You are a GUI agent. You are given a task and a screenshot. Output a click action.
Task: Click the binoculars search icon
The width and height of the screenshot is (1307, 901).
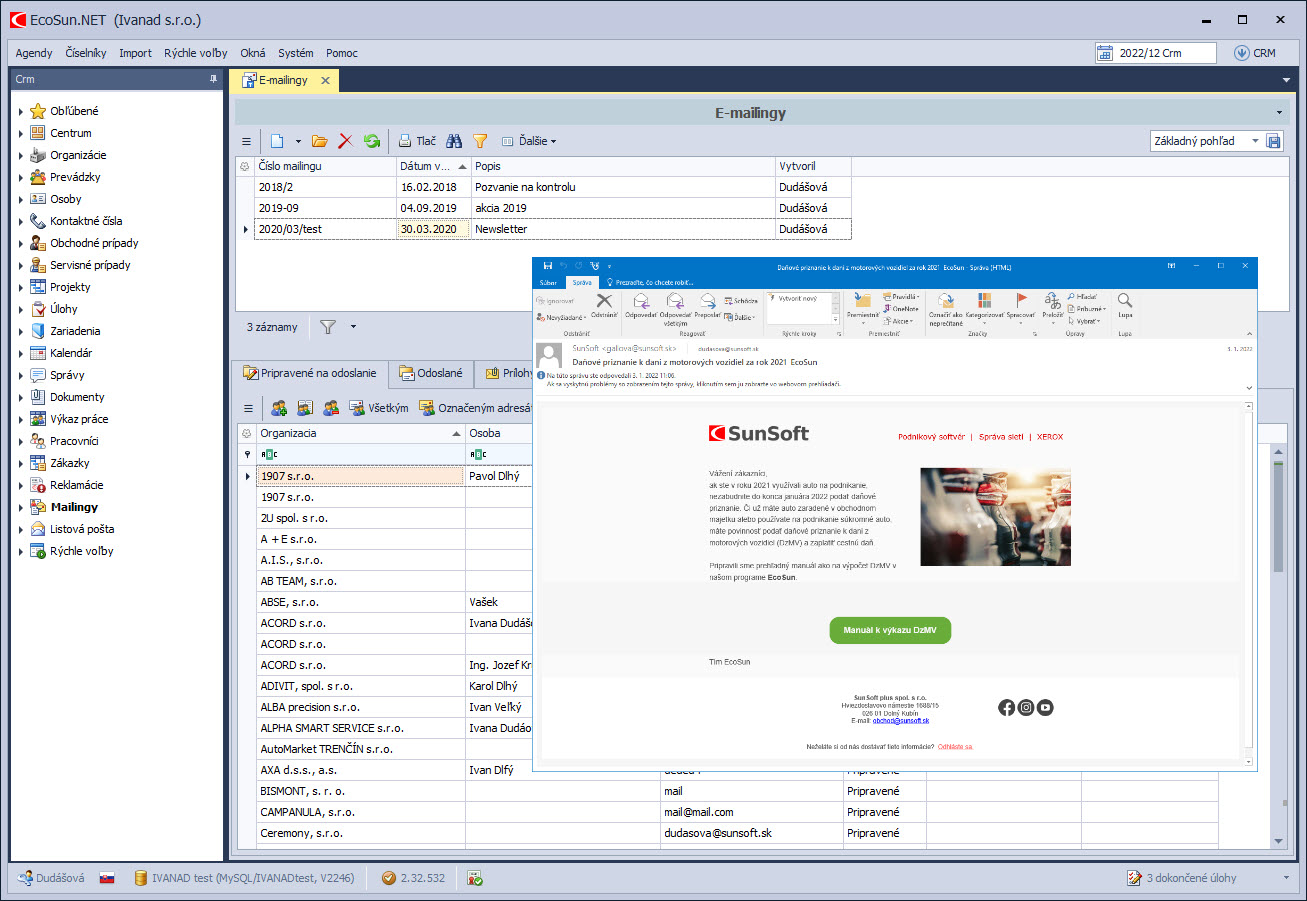[x=454, y=141]
